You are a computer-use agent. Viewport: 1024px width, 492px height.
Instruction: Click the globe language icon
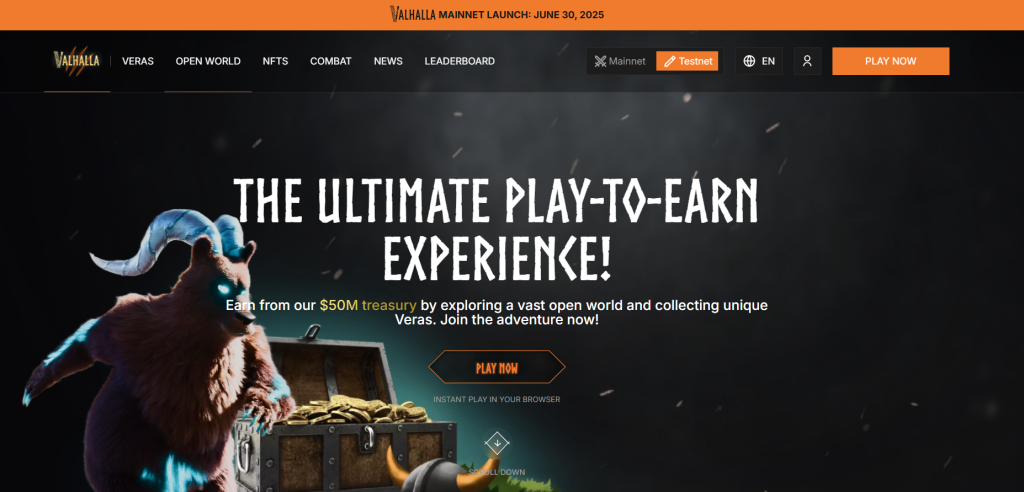[749, 61]
